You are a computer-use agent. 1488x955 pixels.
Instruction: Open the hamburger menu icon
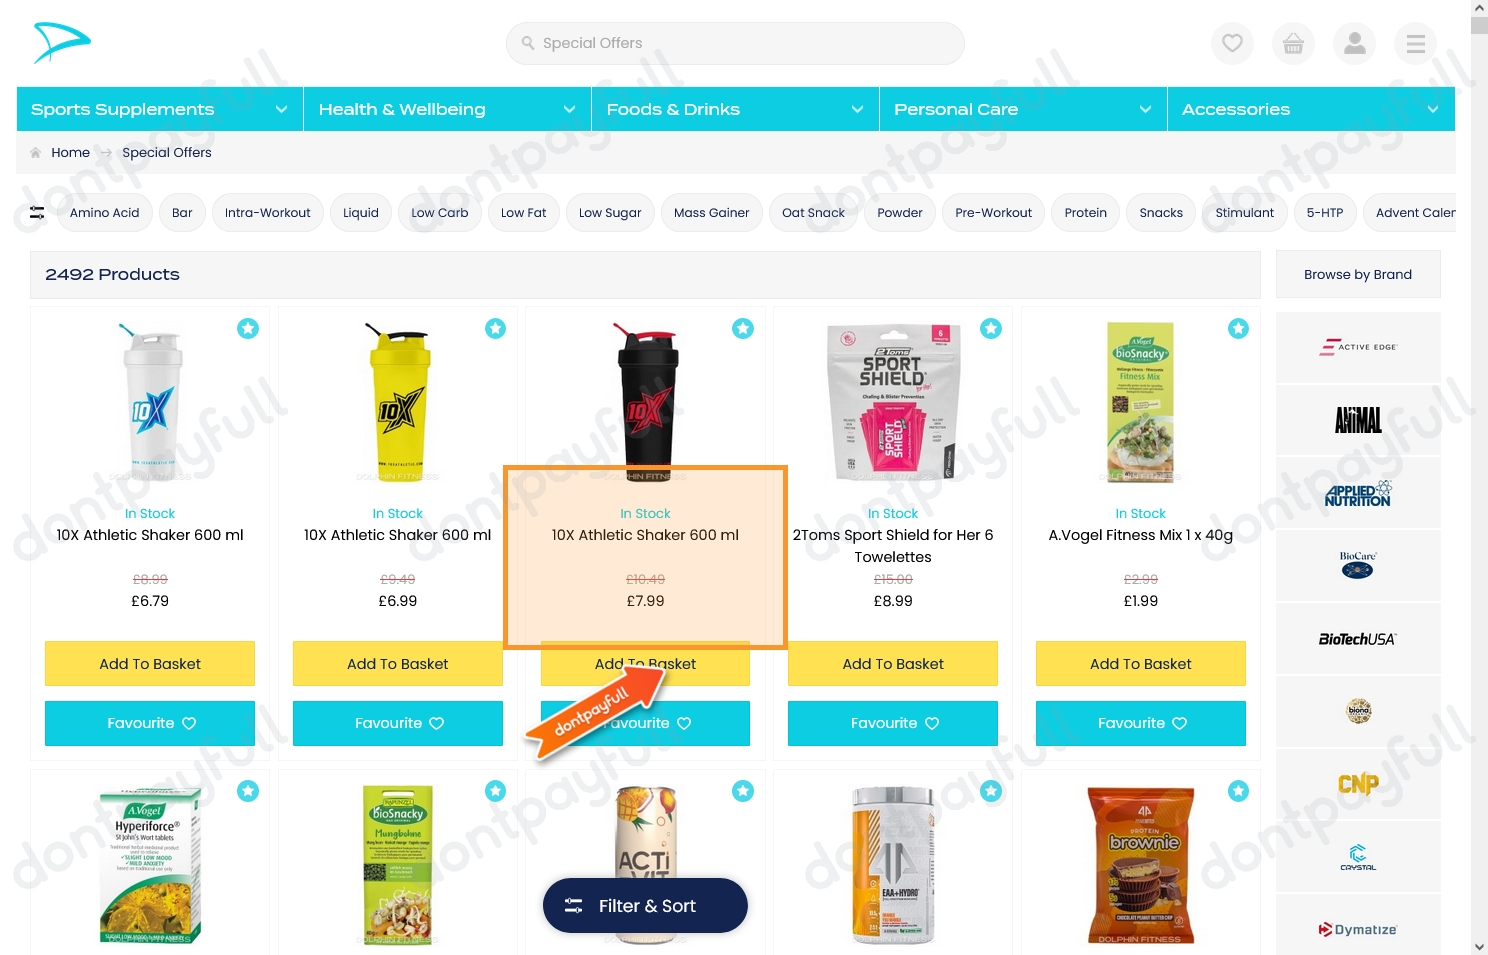coord(1416,43)
